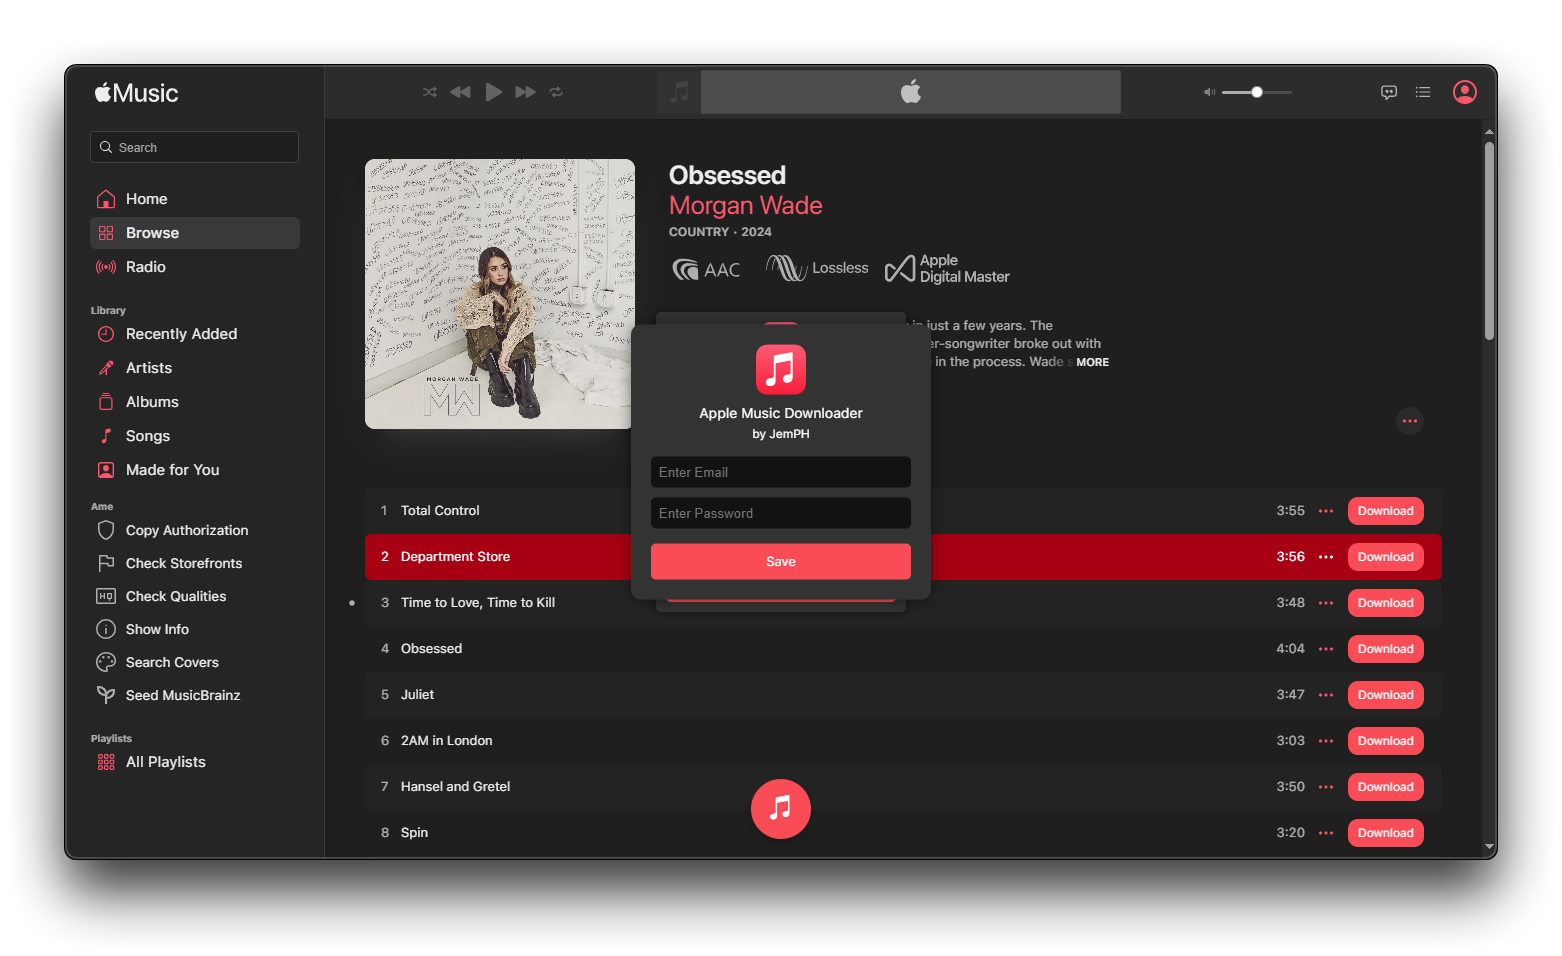Open more options for Hansel and Gretel

(1326, 787)
